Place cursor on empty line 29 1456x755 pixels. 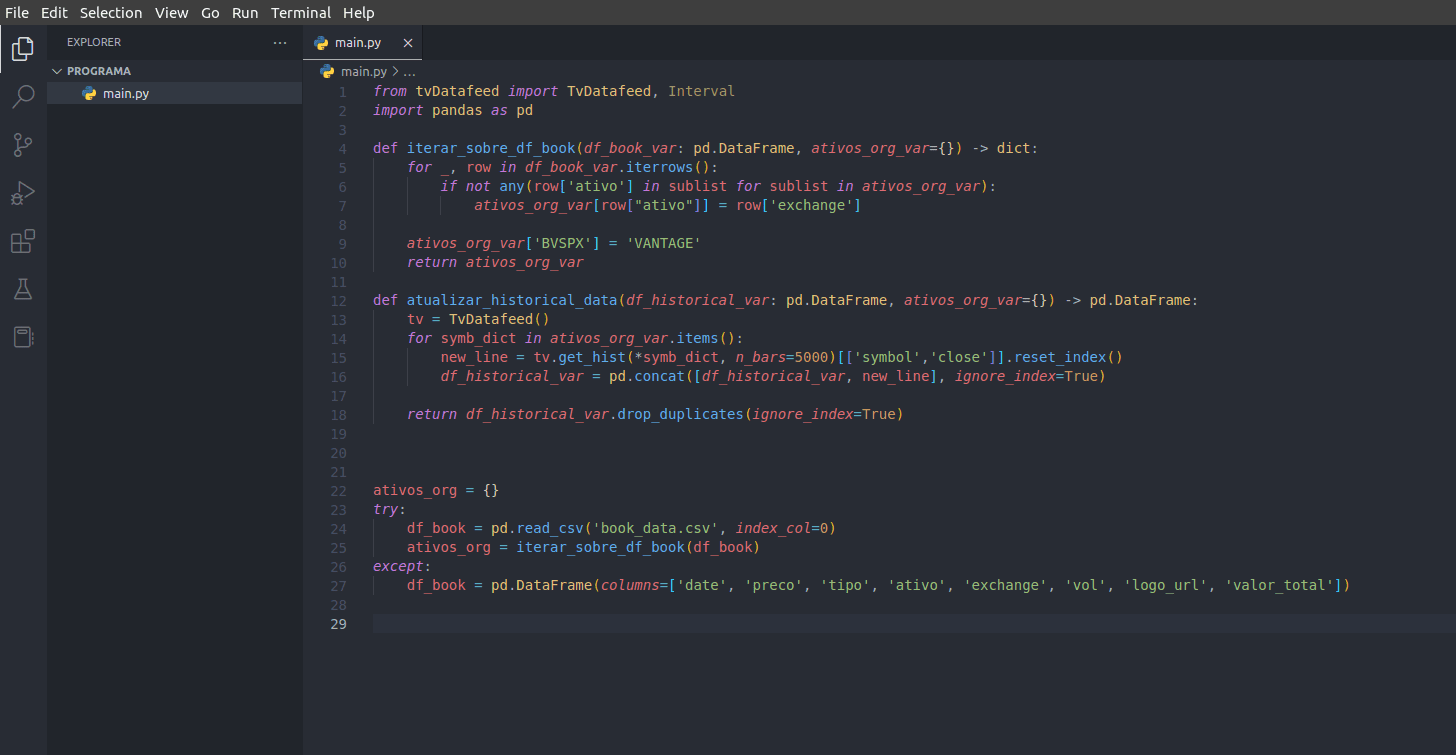[x=914, y=624]
